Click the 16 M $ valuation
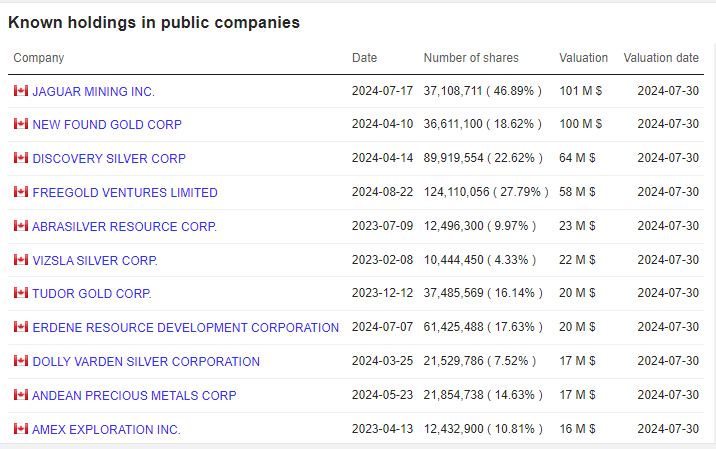Viewport: 716px width, 449px height. coord(577,429)
